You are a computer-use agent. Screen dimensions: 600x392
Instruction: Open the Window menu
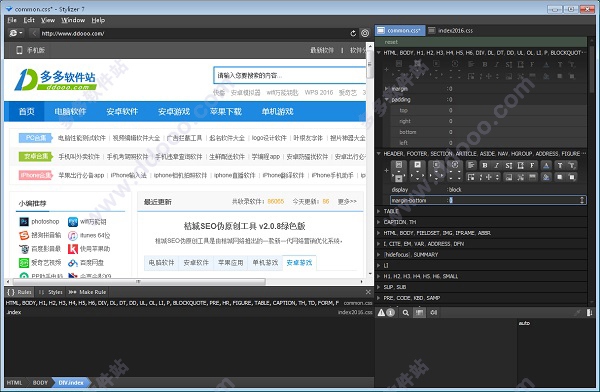[73, 20]
